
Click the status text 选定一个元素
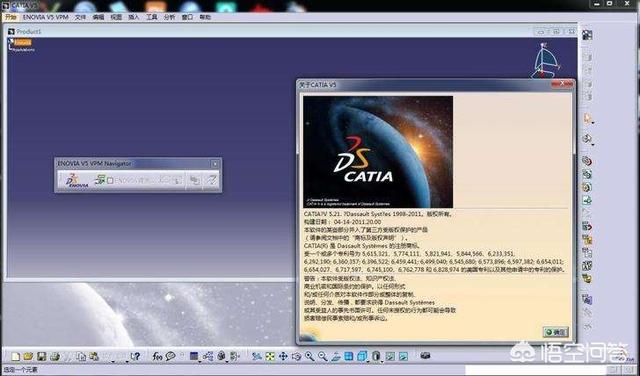click(x=20, y=370)
